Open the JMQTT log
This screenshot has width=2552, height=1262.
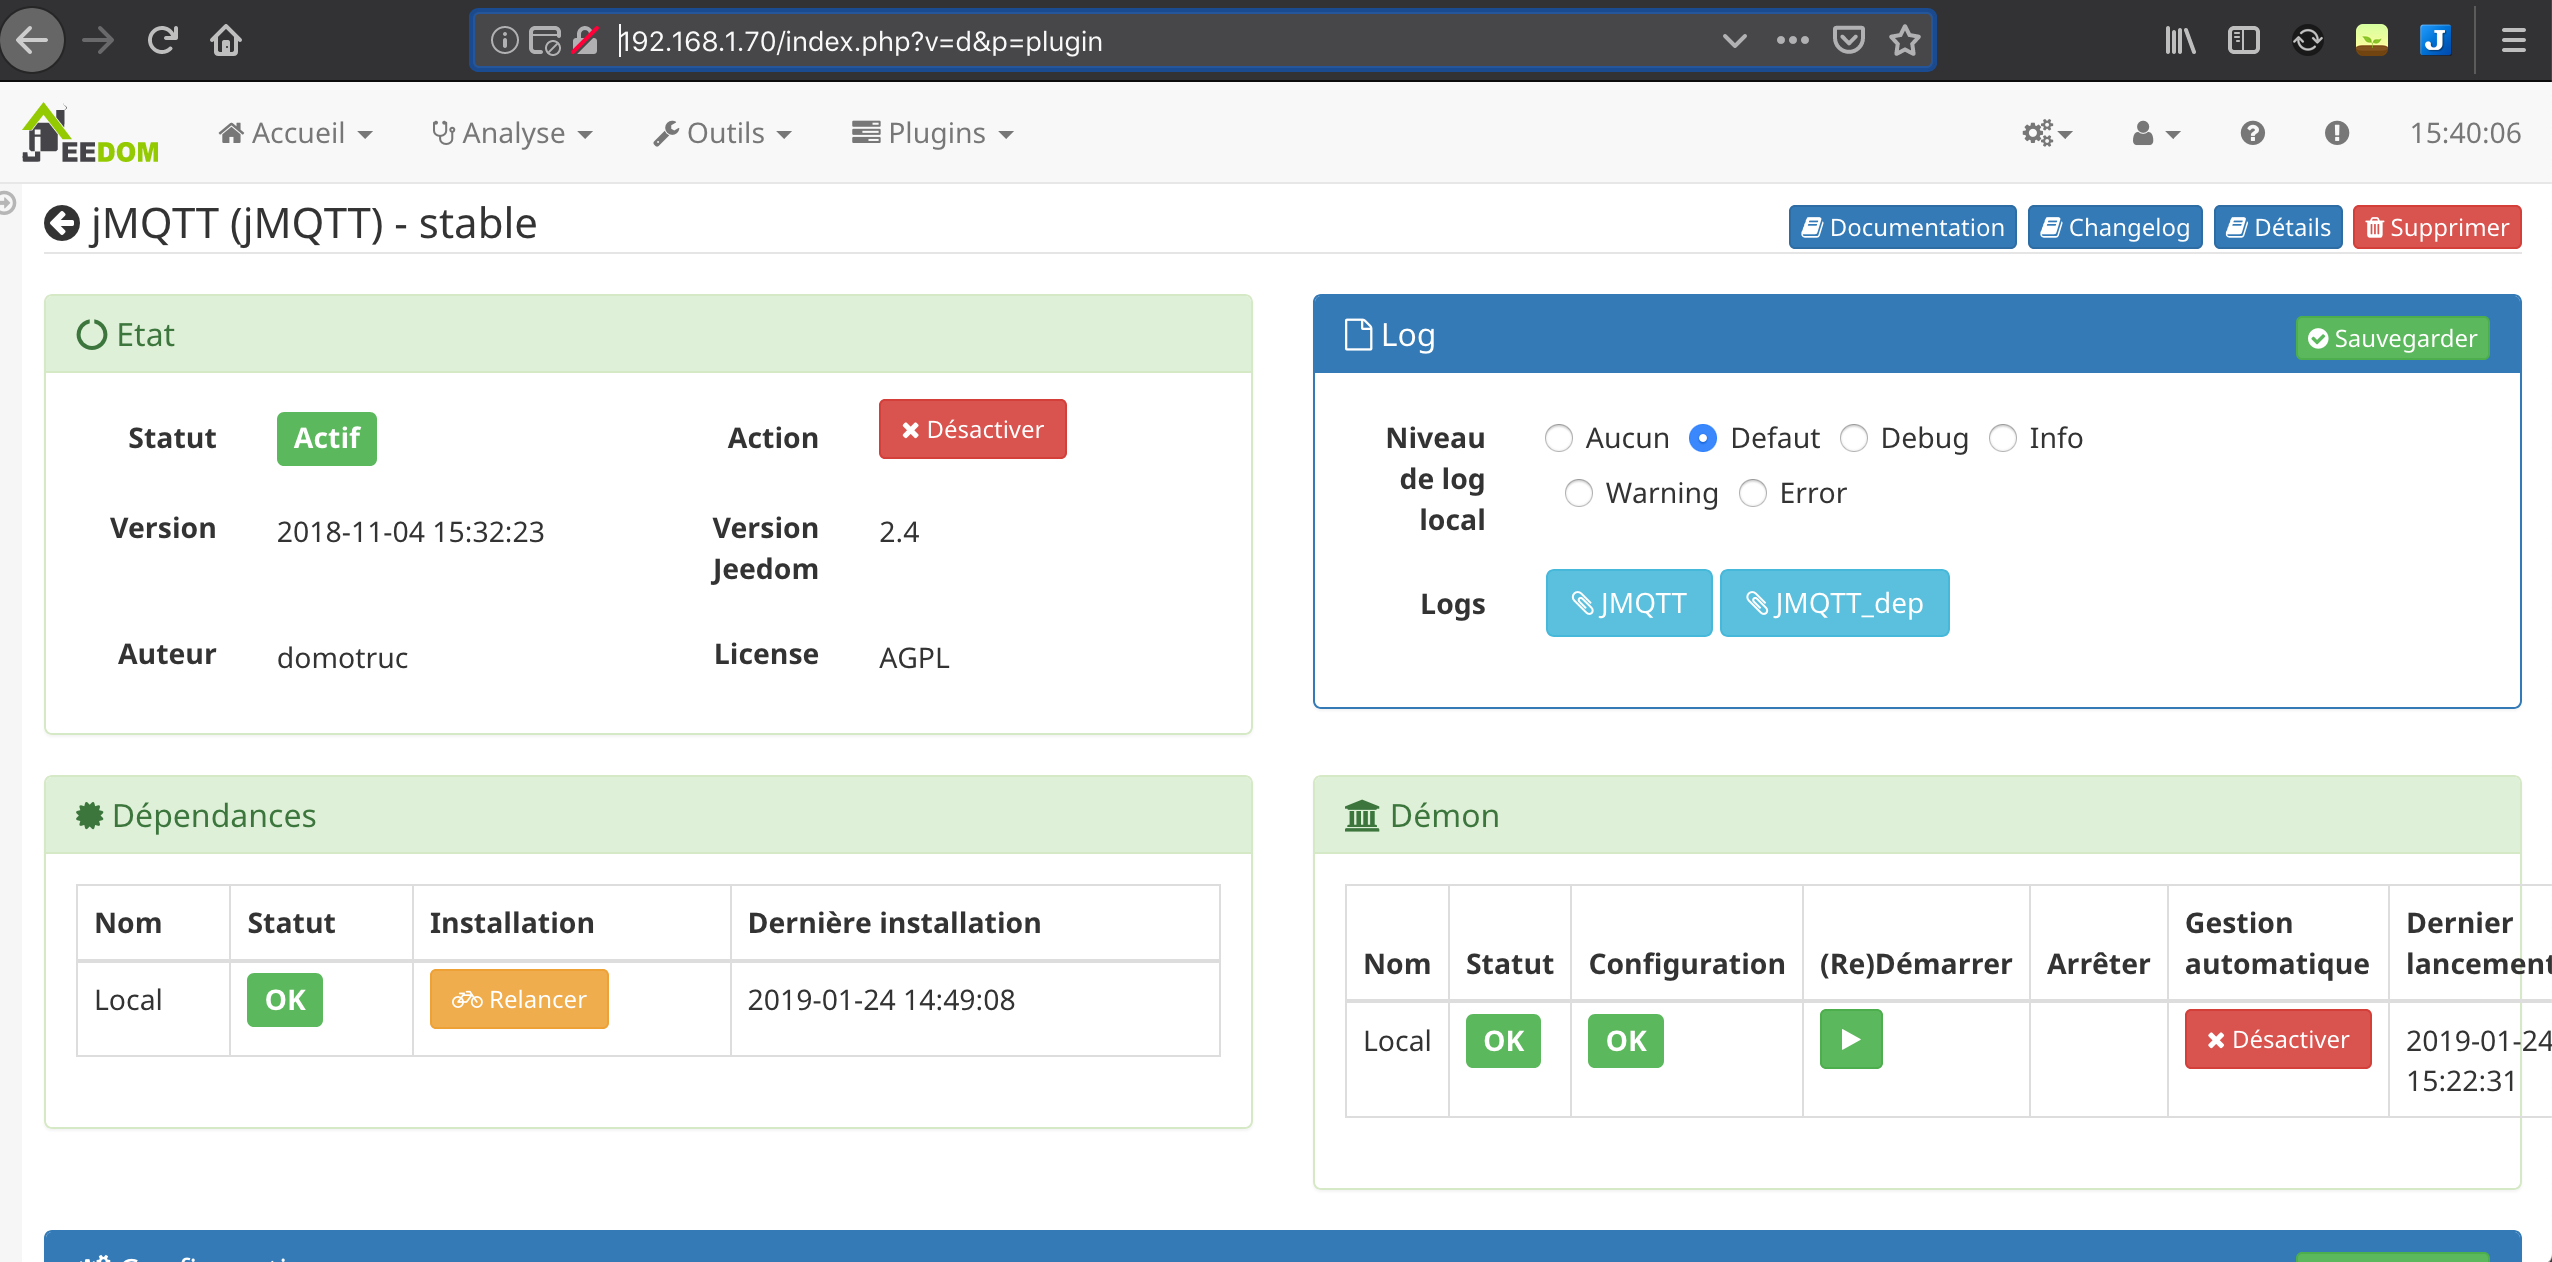click(1629, 603)
